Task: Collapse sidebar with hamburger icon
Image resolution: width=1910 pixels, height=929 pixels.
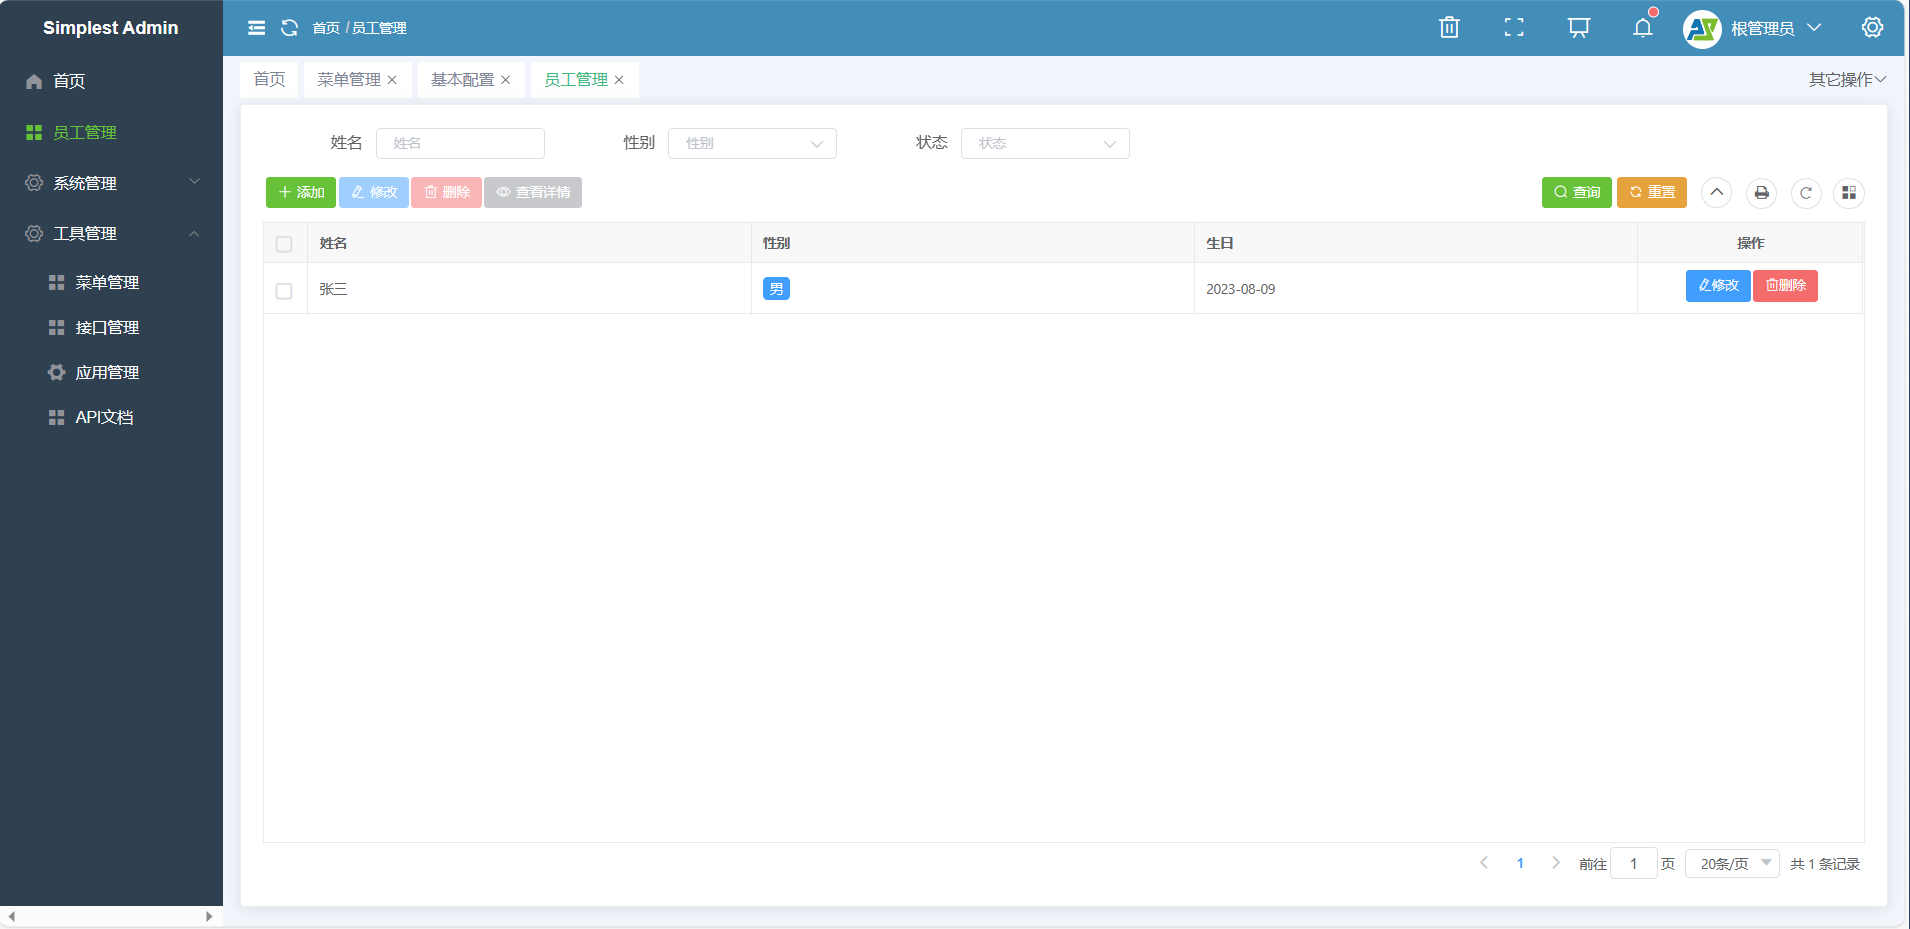Action: coord(257,28)
